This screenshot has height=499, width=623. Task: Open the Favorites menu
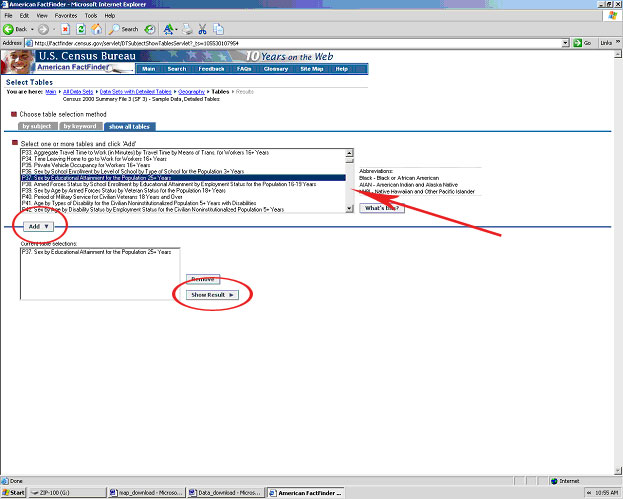(x=66, y=15)
